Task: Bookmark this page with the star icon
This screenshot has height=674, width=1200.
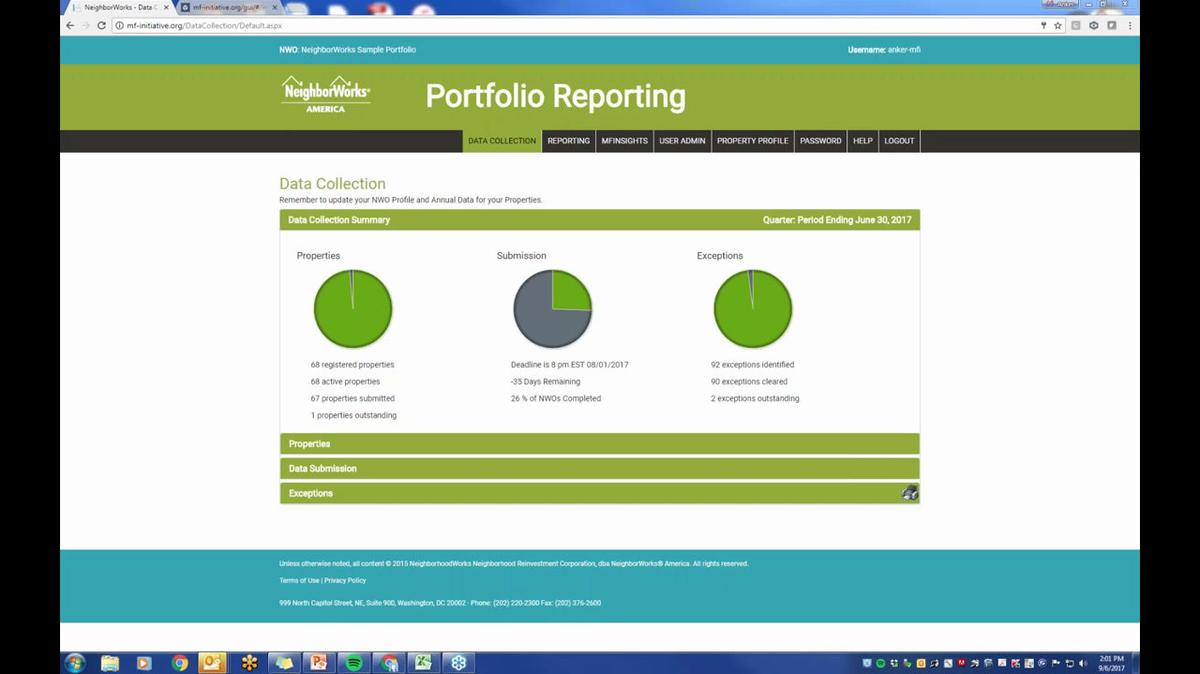Action: 1056,25
